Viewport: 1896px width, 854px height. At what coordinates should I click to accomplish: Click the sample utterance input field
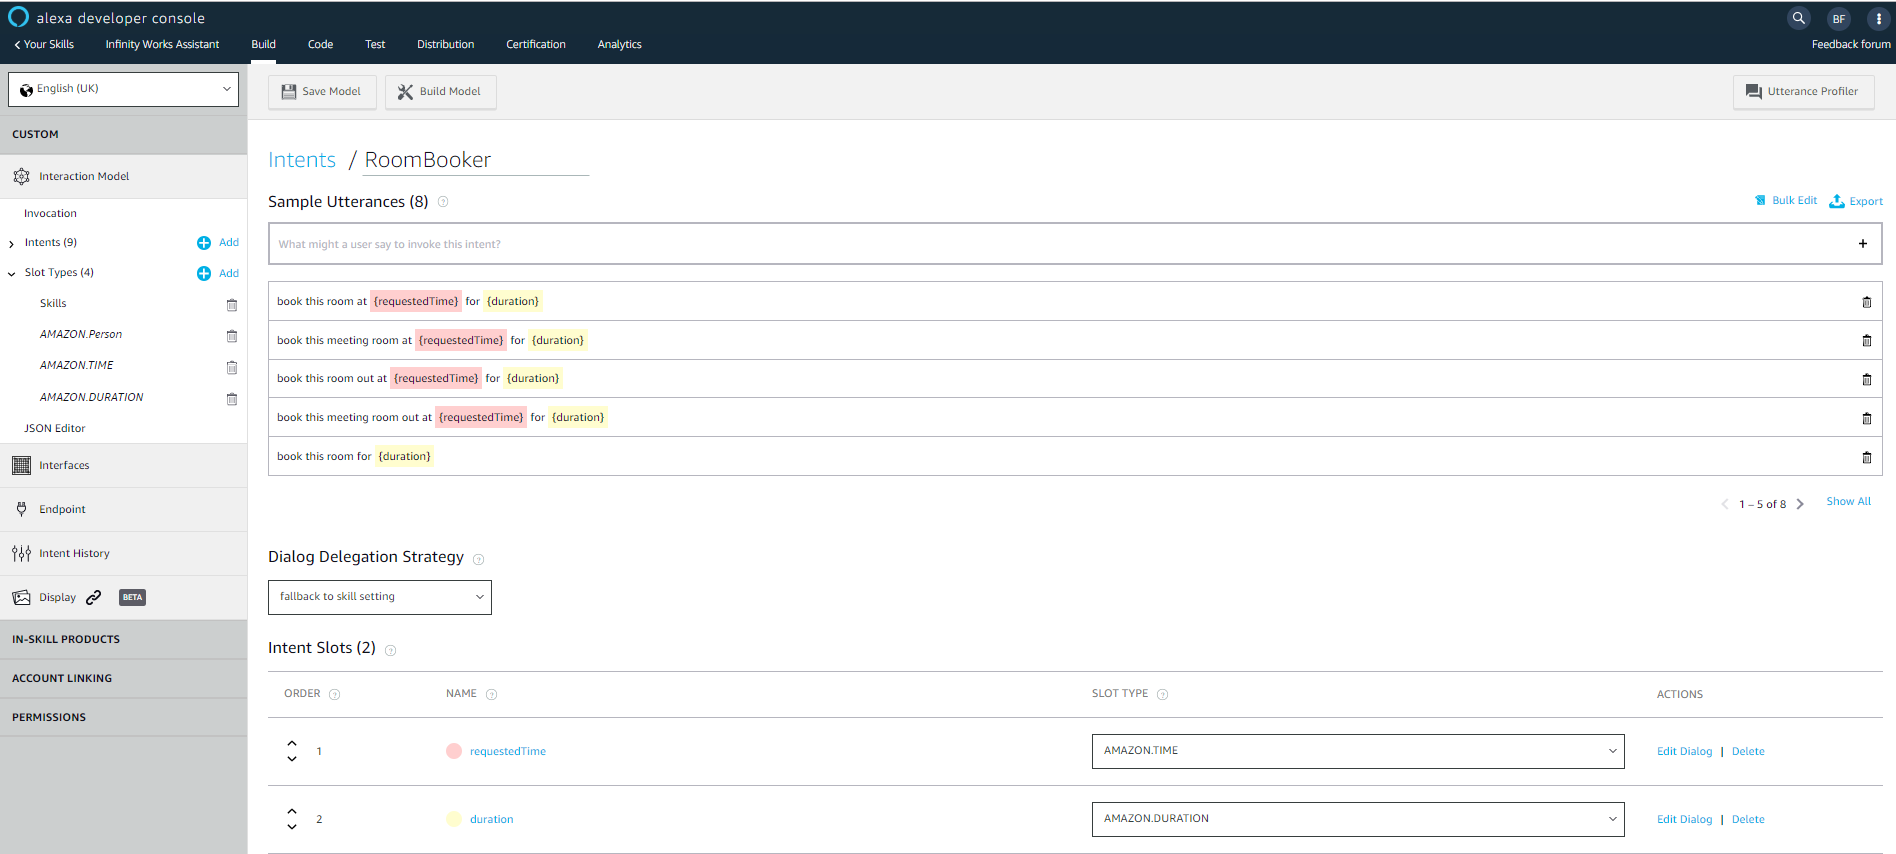tap(1060, 244)
